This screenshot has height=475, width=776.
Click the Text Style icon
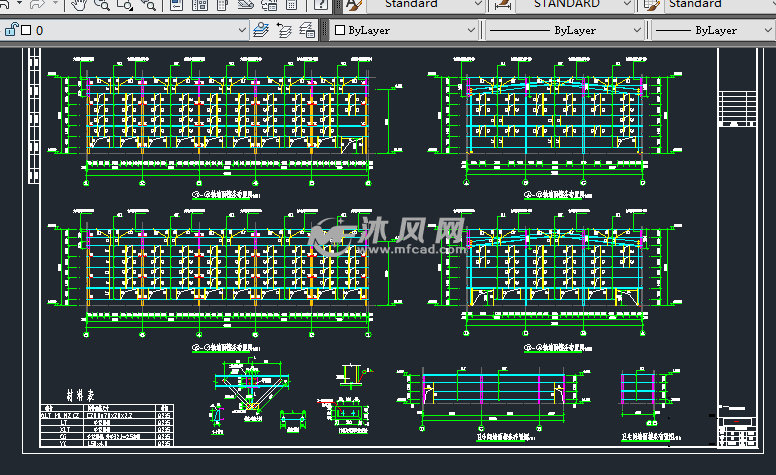353,5
